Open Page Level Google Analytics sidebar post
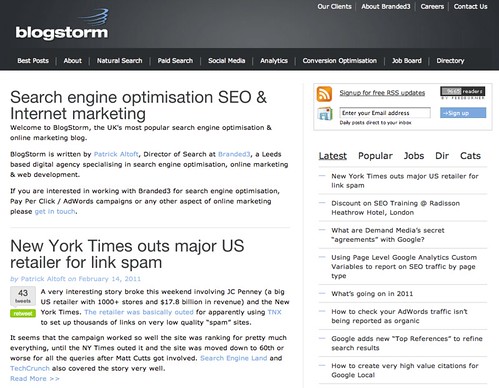This screenshot has height=388, width=499. (404, 266)
